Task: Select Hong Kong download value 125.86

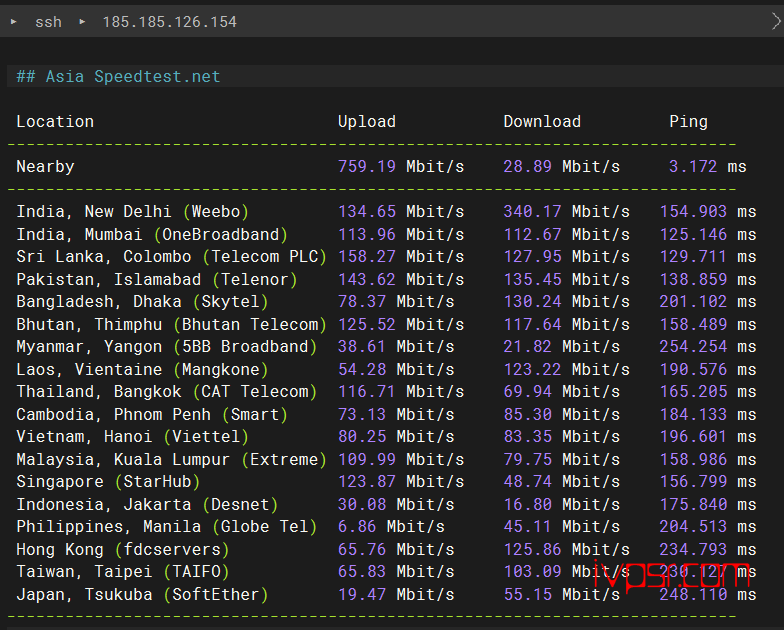Action: tap(532, 550)
